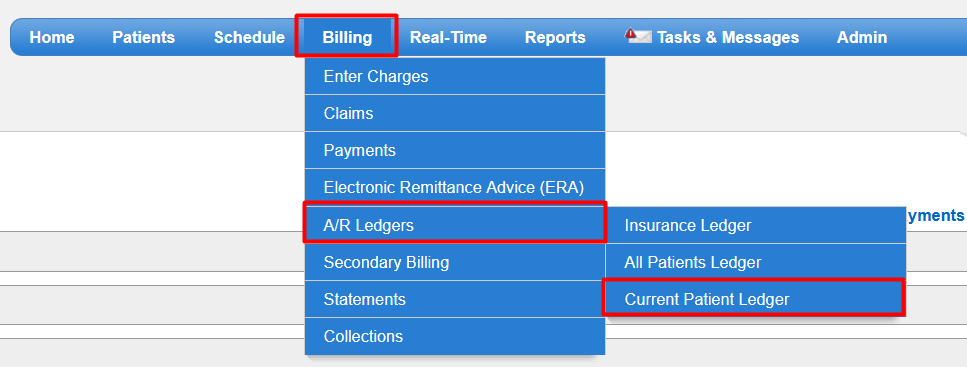Open the Real-Time menu
This screenshot has width=967, height=367.
[x=448, y=38]
